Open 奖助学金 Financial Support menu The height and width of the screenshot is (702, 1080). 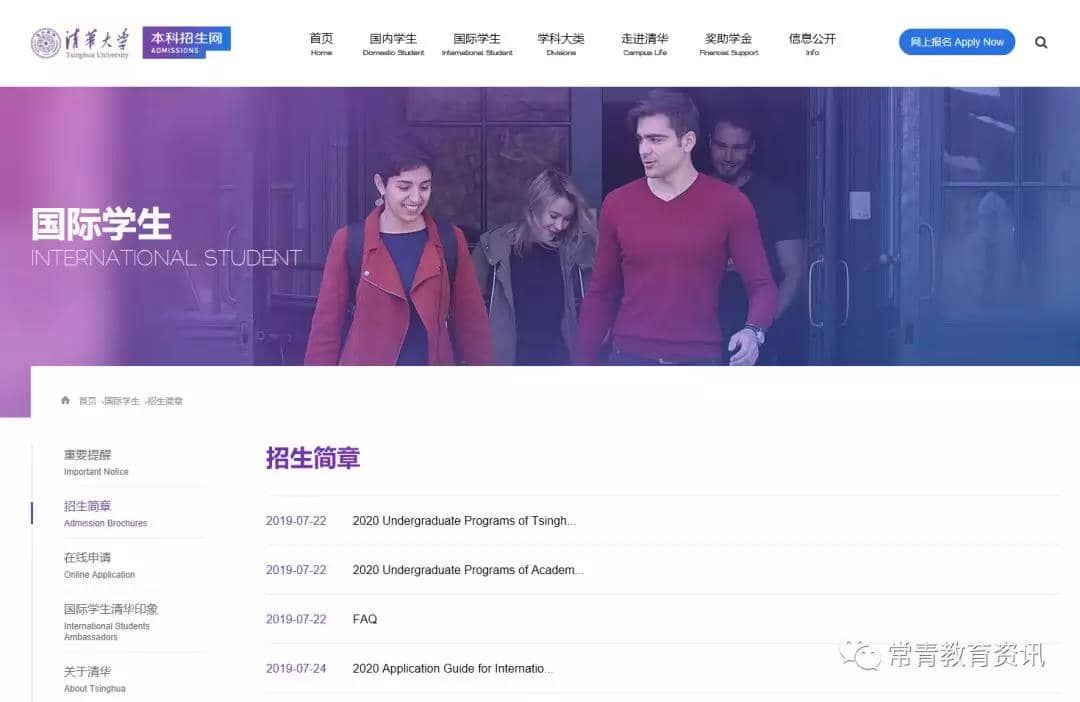click(728, 44)
